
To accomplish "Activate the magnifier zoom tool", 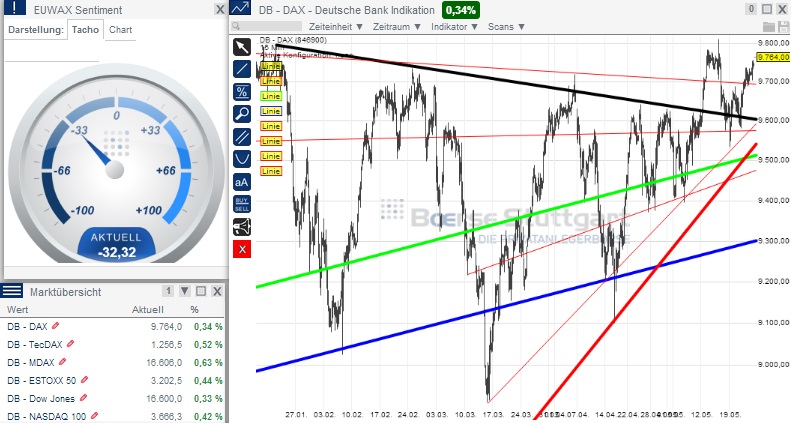I will click(x=242, y=114).
